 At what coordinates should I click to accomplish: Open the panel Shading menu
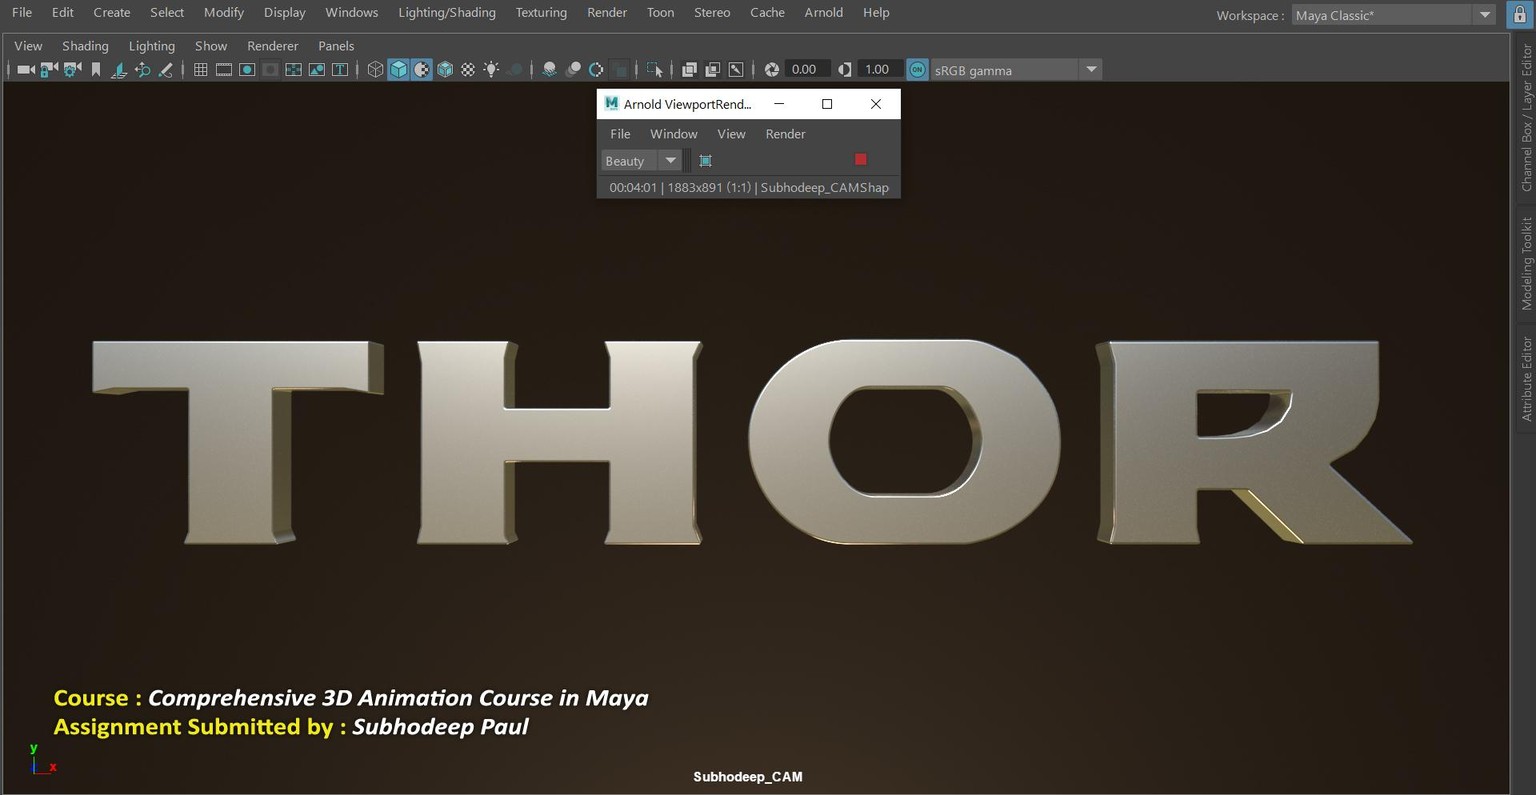85,46
